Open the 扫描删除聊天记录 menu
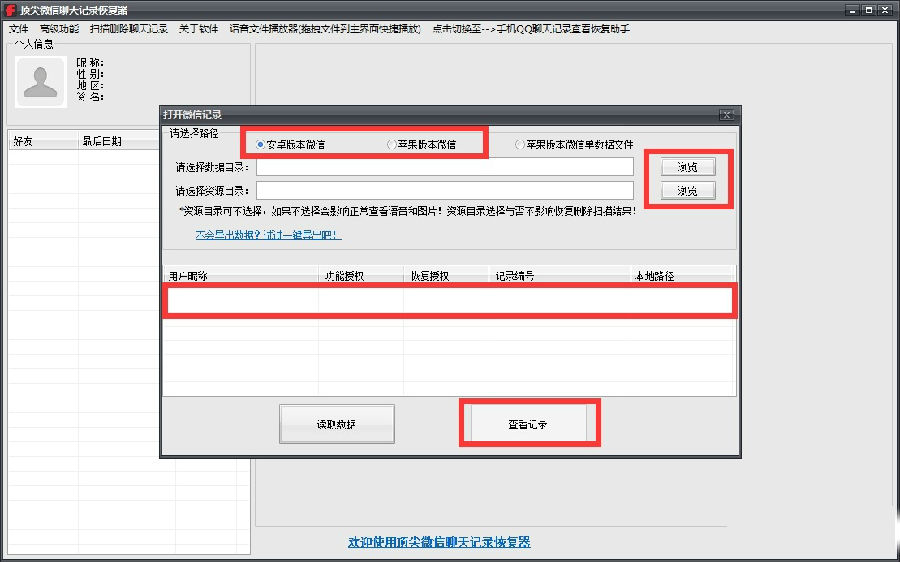The width and height of the screenshot is (900, 562). coord(129,29)
